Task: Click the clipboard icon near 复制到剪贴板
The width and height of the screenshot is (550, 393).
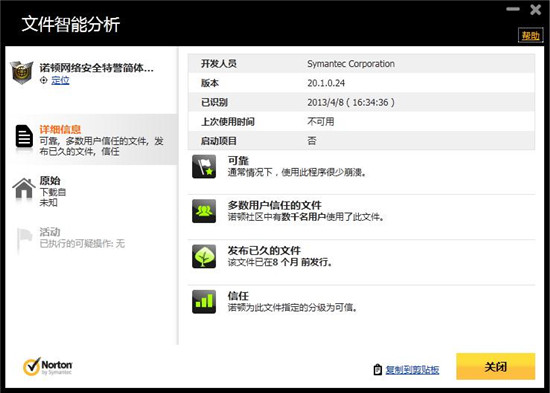Action: (x=377, y=369)
